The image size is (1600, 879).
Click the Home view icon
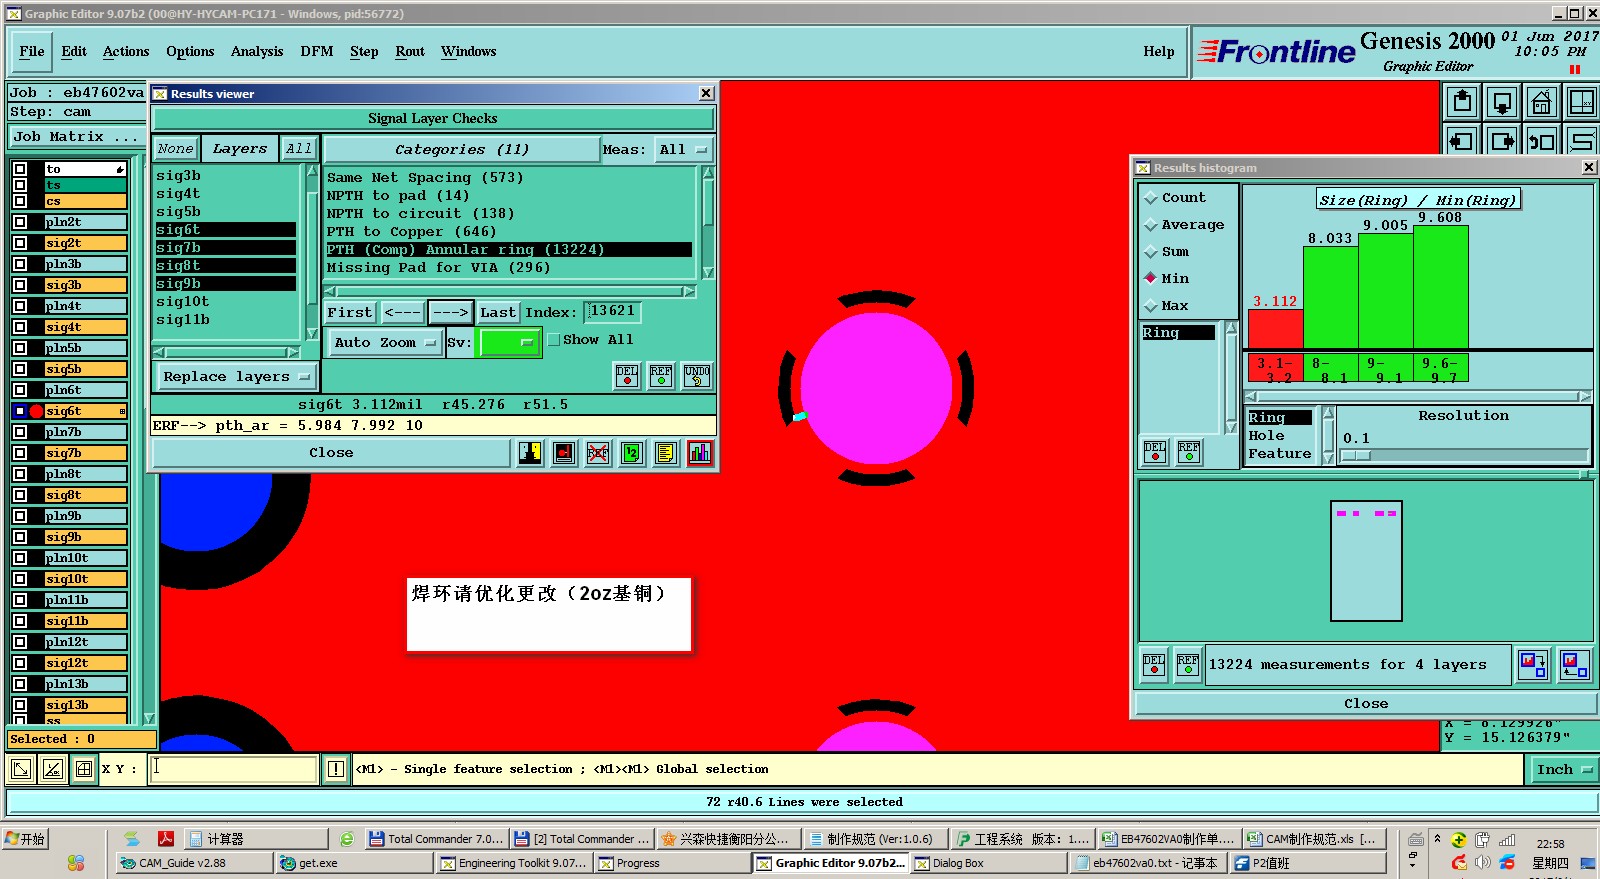coord(1542,102)
